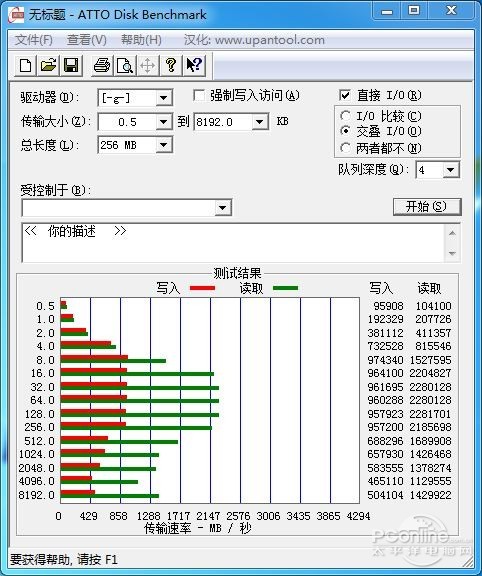Click the read value 2281701

point(430,414)
